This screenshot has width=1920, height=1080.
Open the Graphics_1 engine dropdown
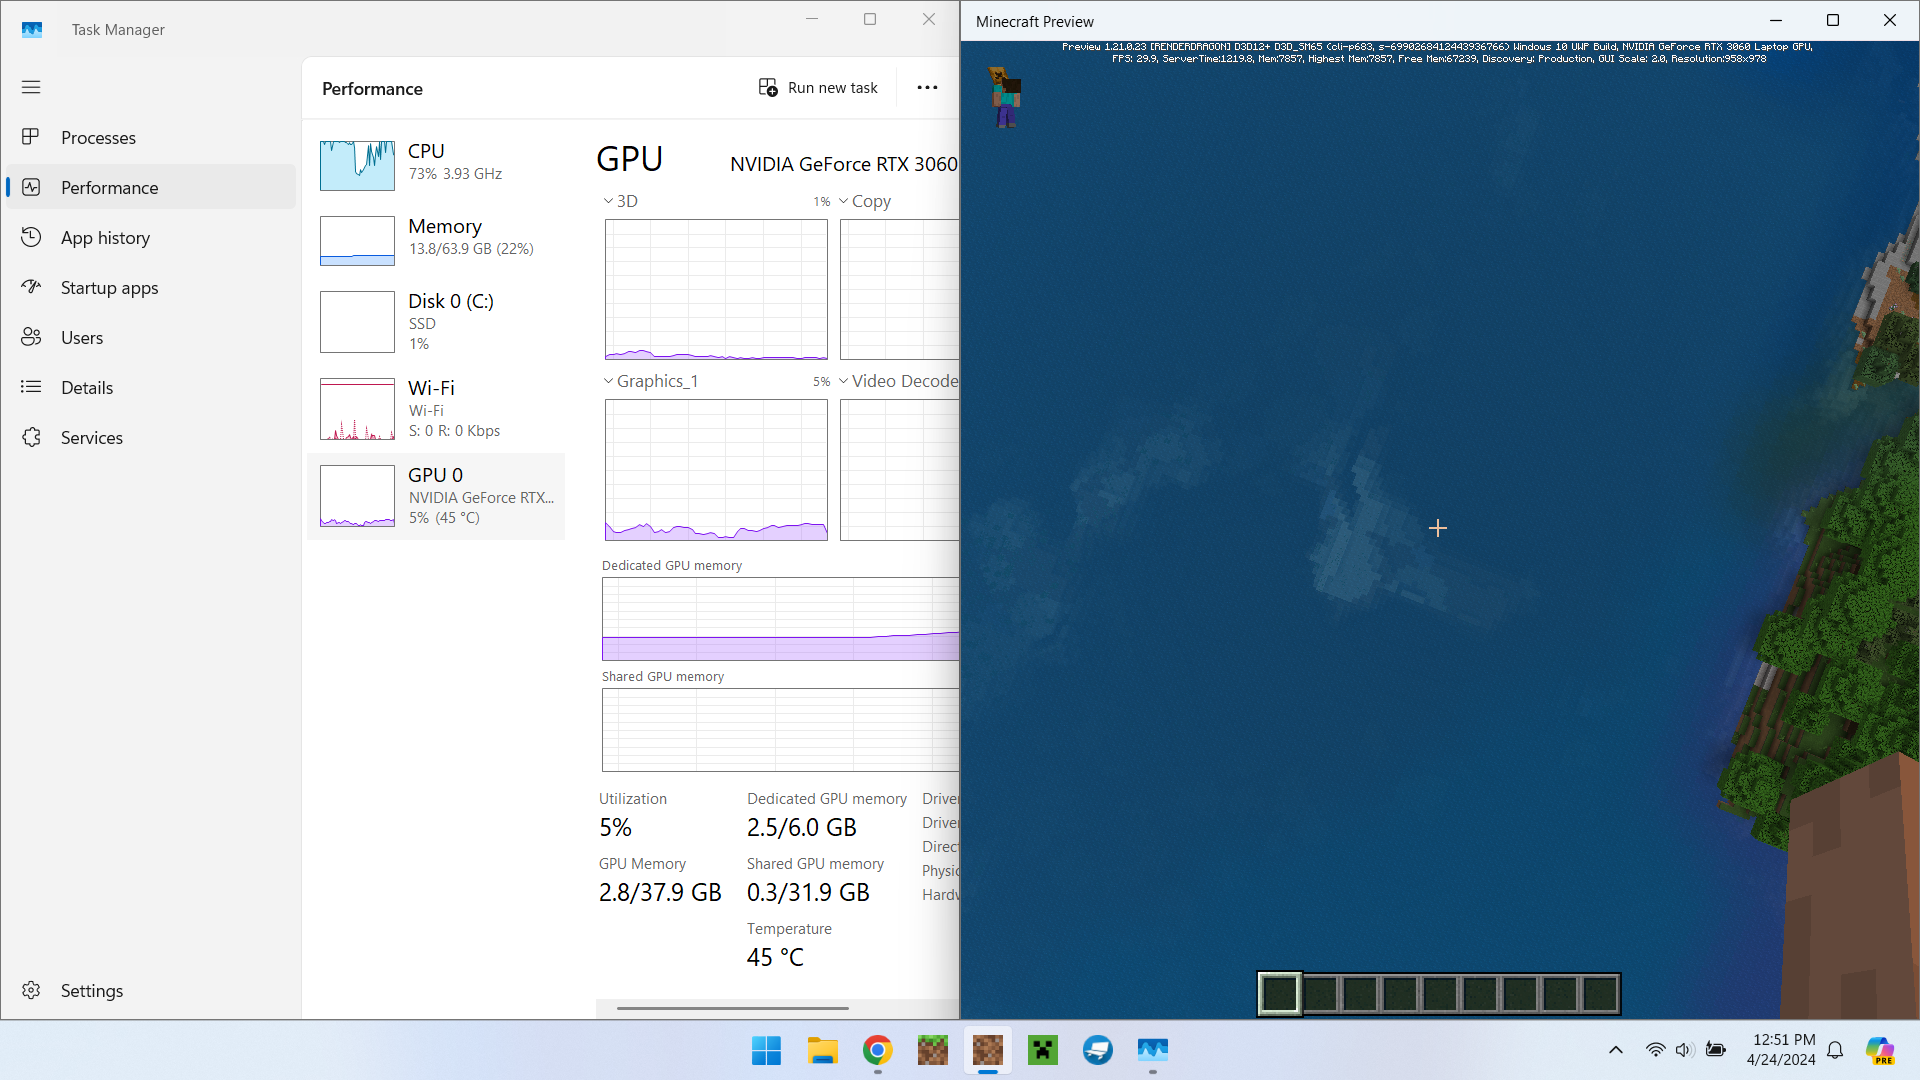[x=608, y=381]
